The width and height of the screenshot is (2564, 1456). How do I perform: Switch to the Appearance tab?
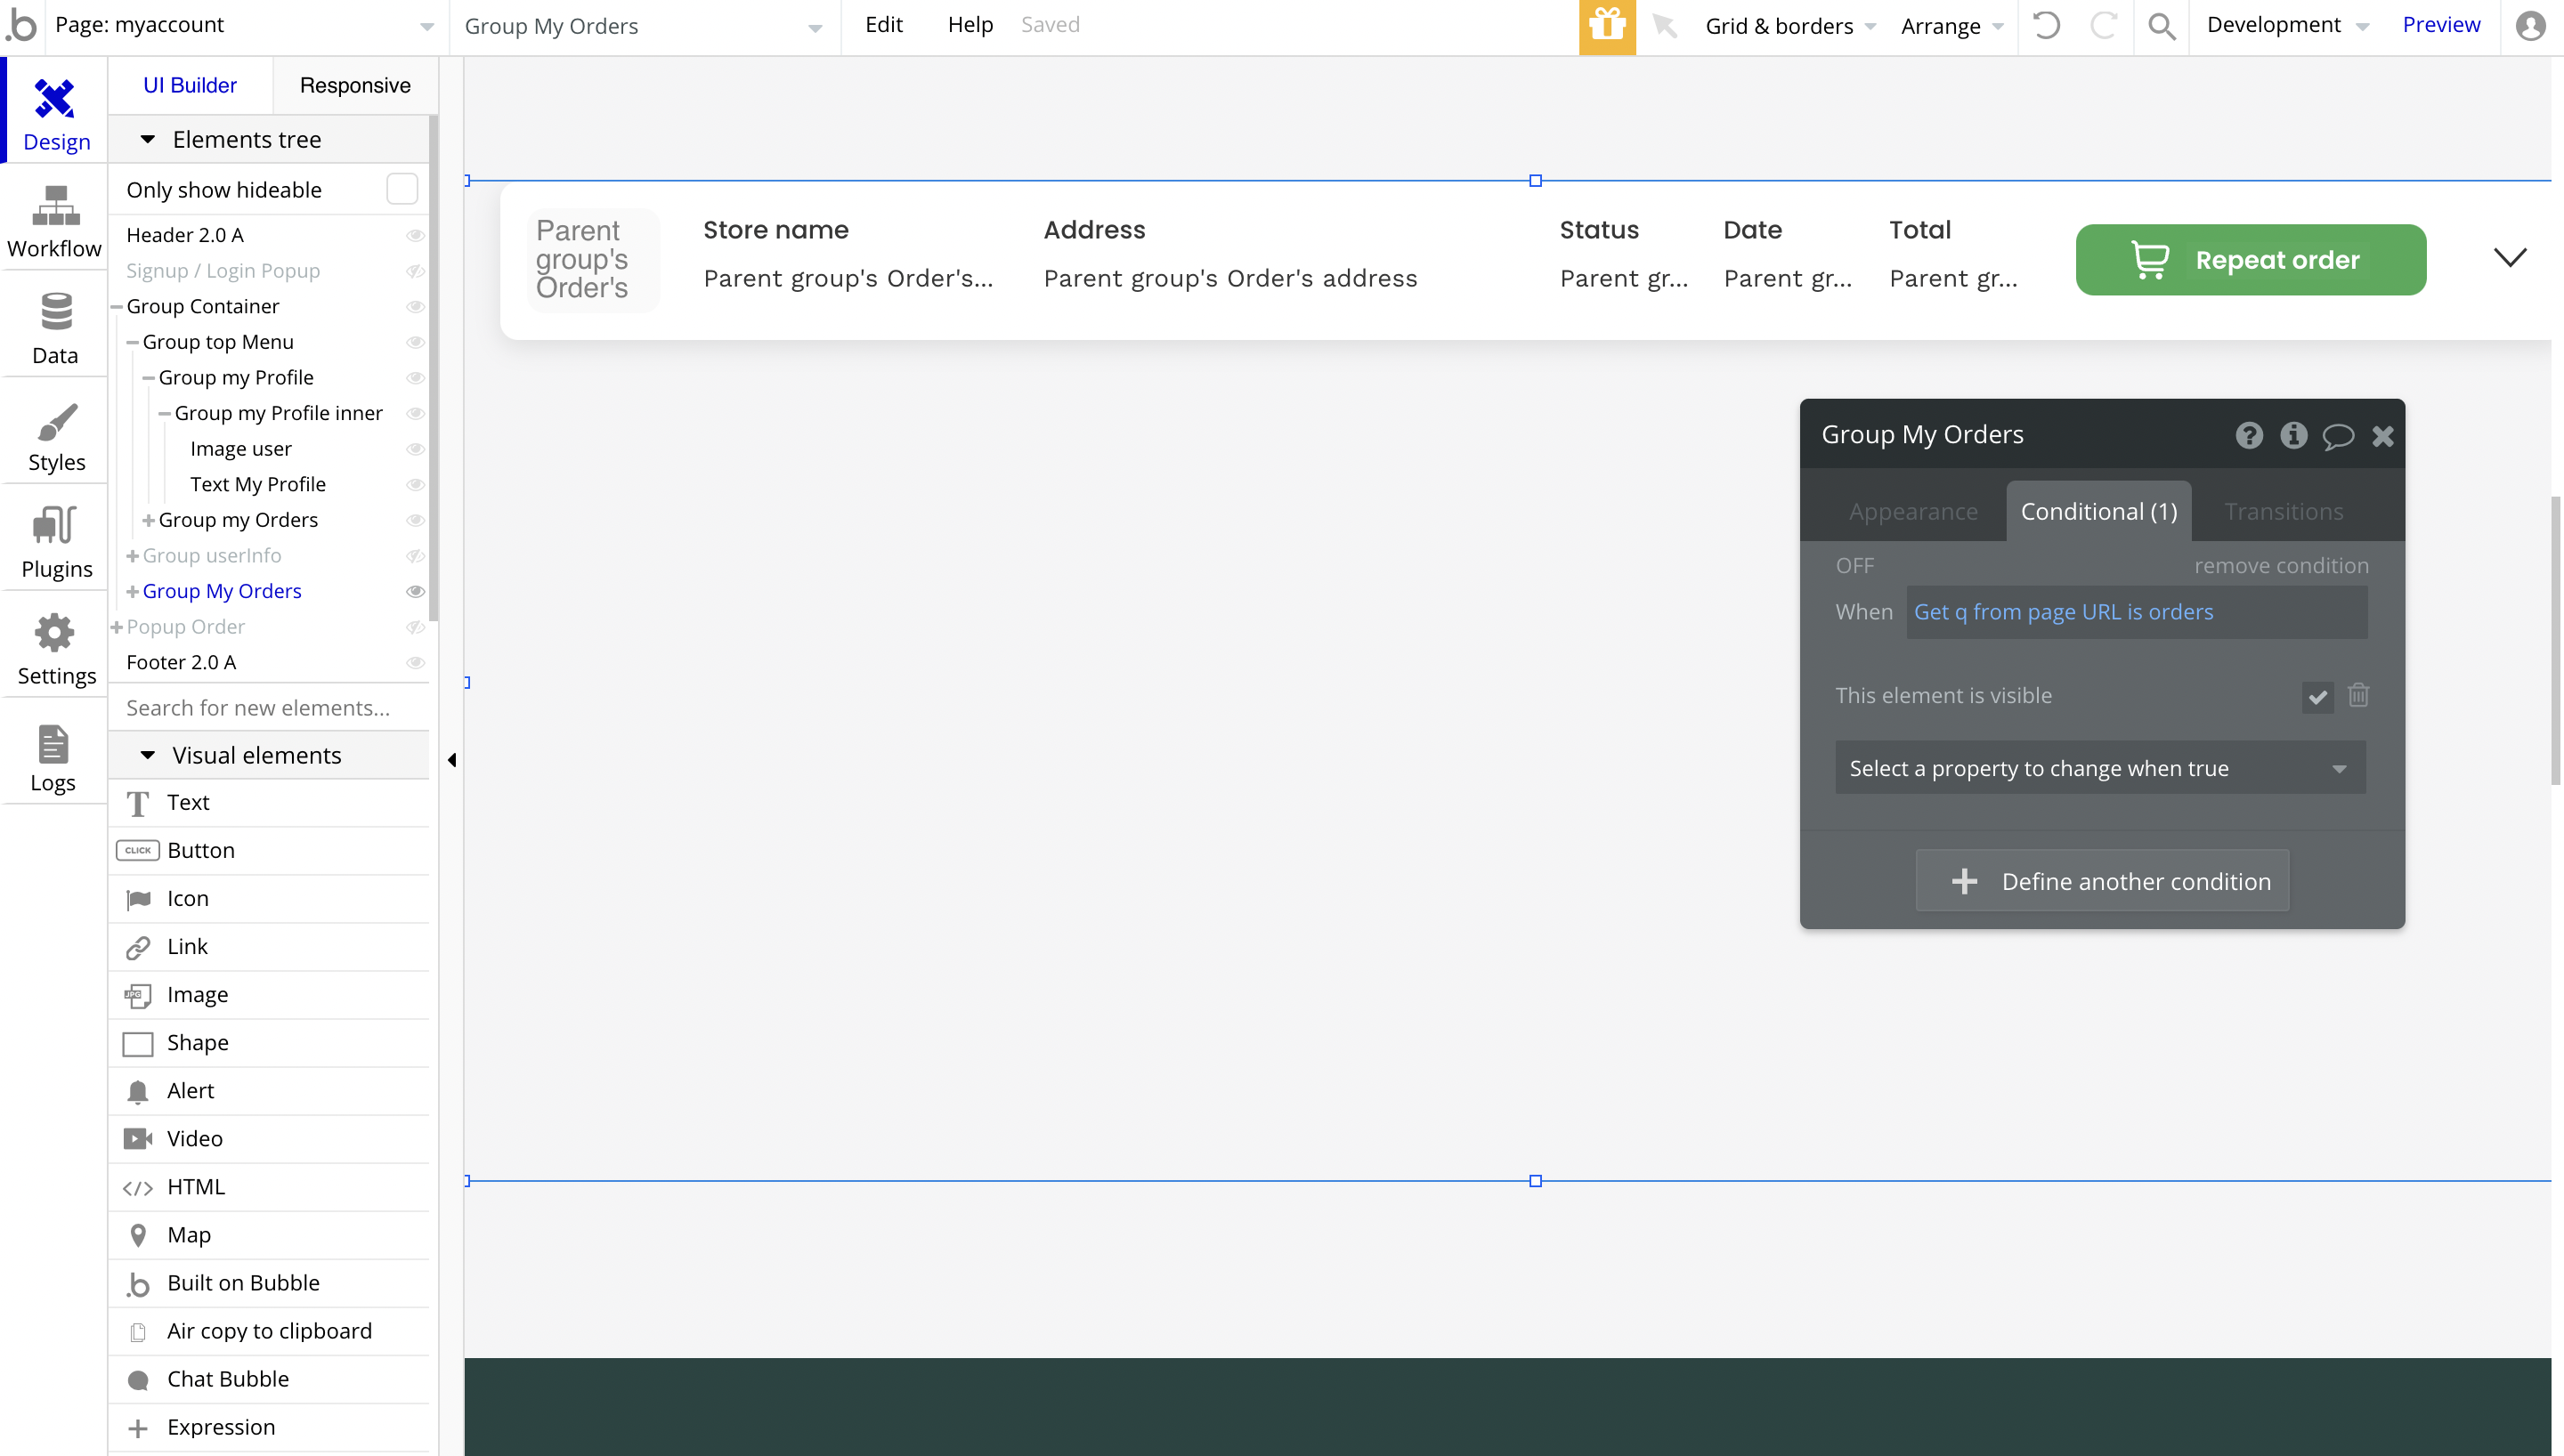pyautogui.click(x=1912, y=512)
